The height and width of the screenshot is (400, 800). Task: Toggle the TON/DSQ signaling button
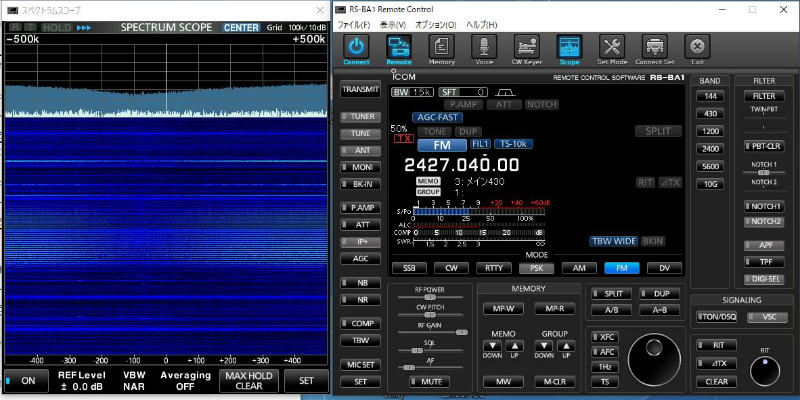click(x=717, y=317)
